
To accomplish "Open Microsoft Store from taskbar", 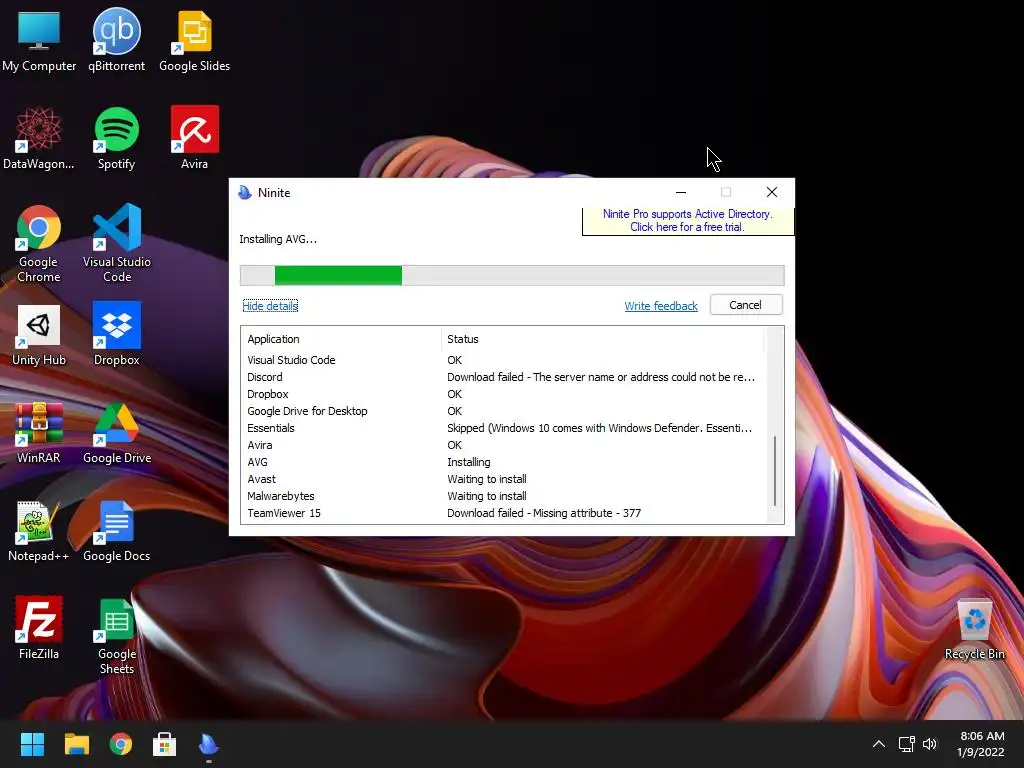I will point(165,744).
